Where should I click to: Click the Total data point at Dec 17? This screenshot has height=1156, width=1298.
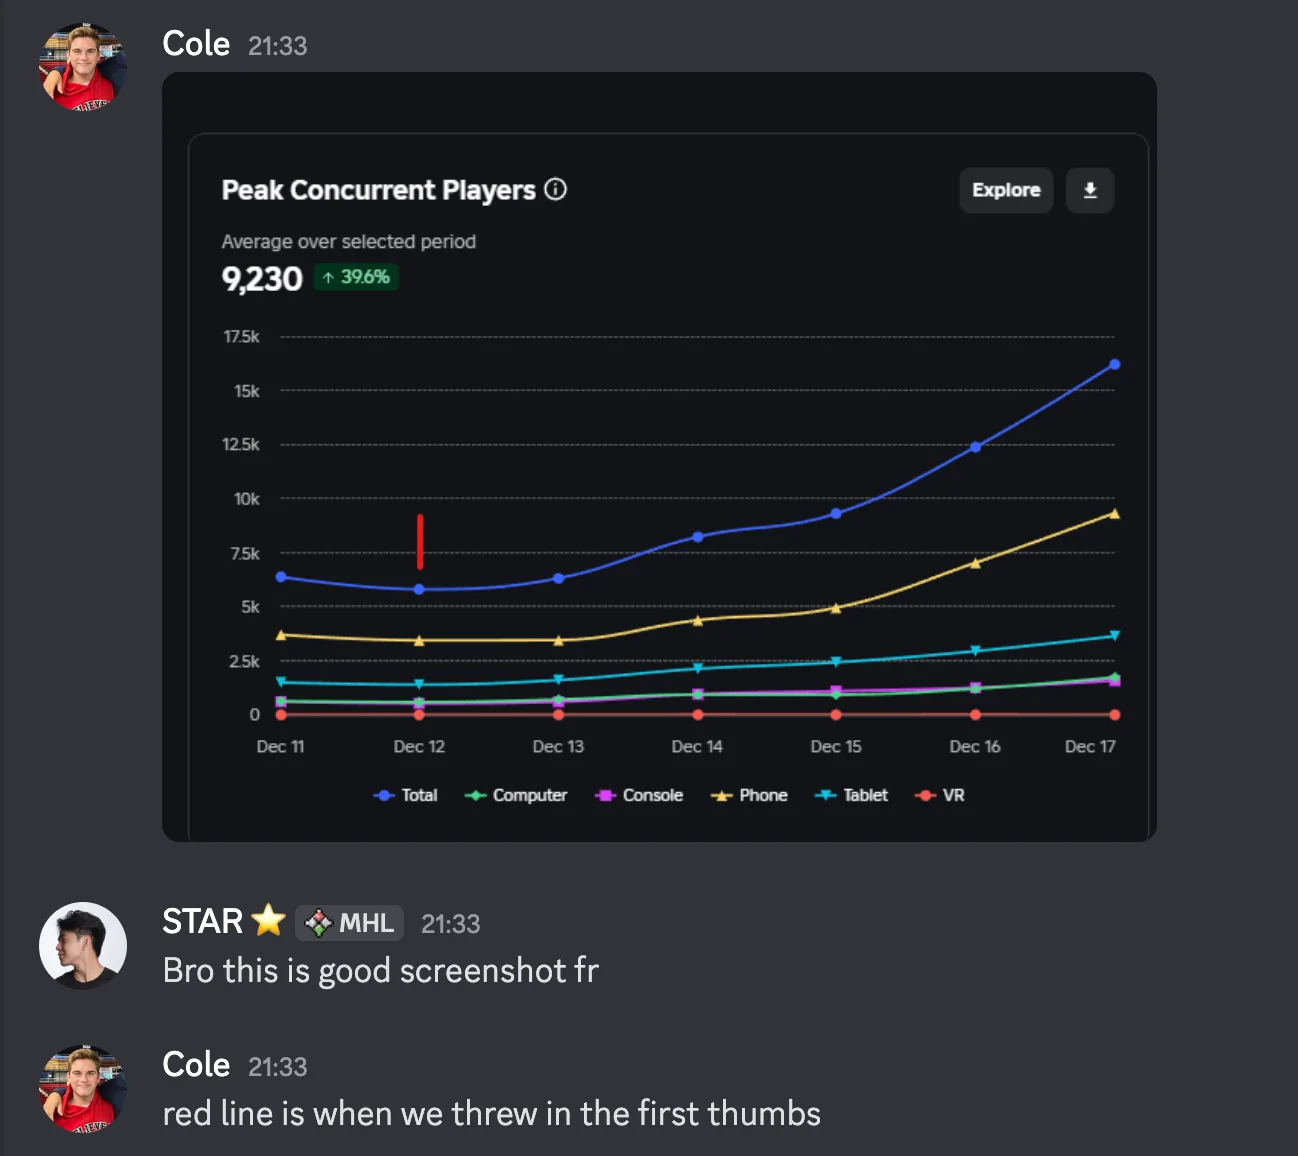click(1114, 364)
